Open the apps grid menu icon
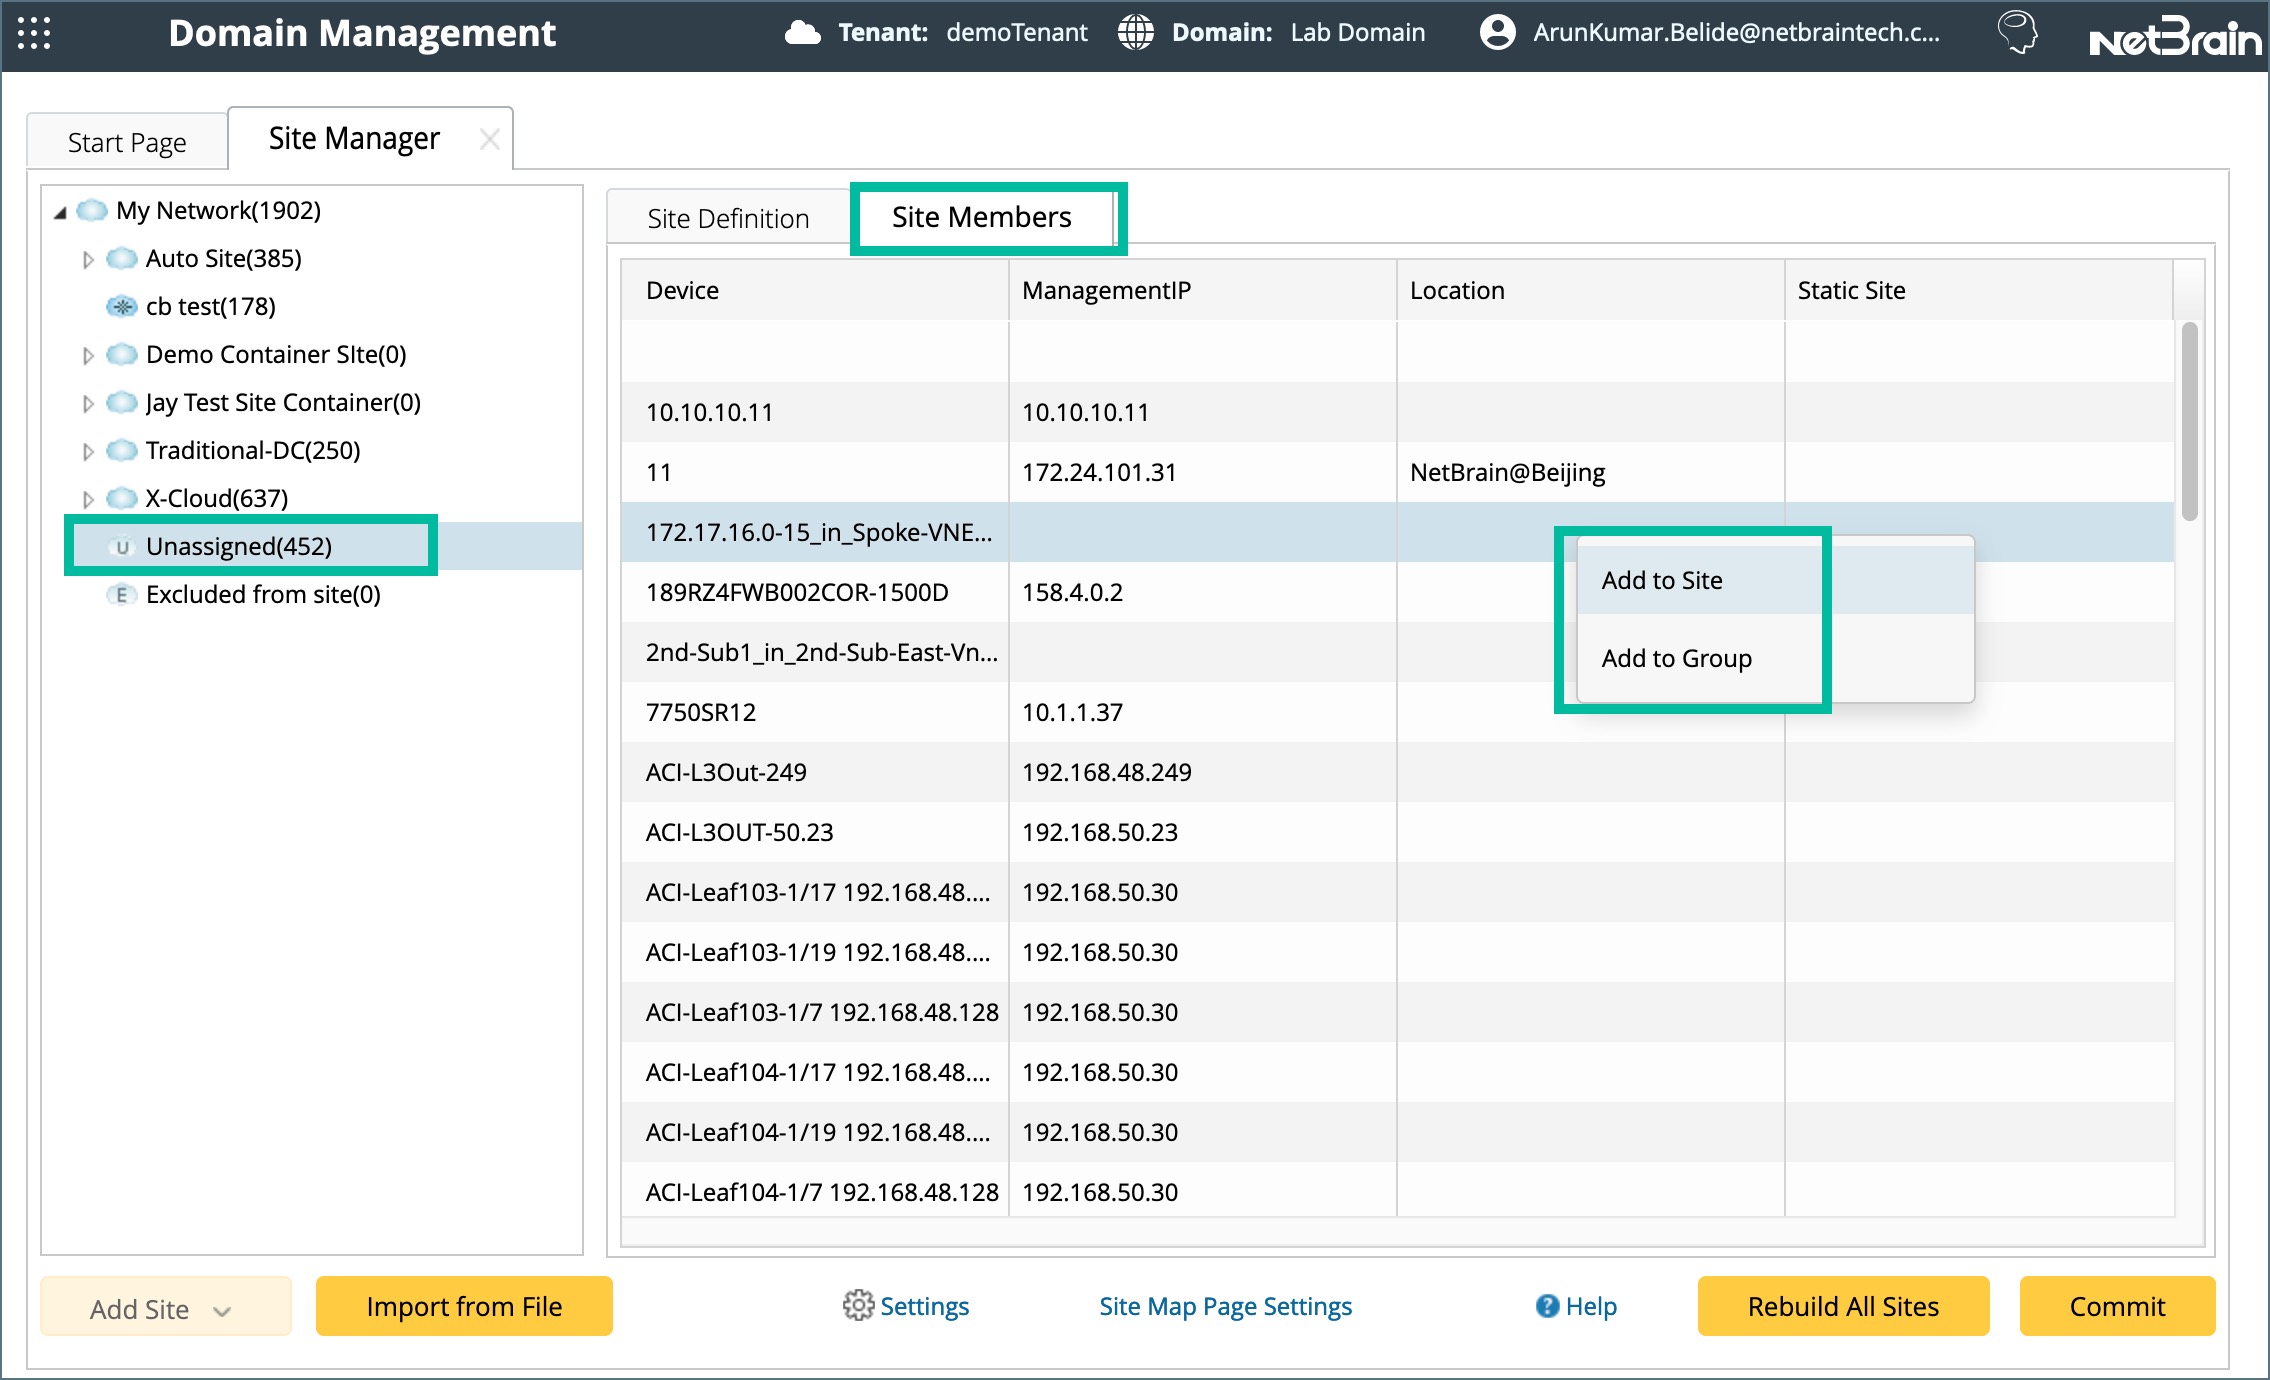 tap(34, 33)
